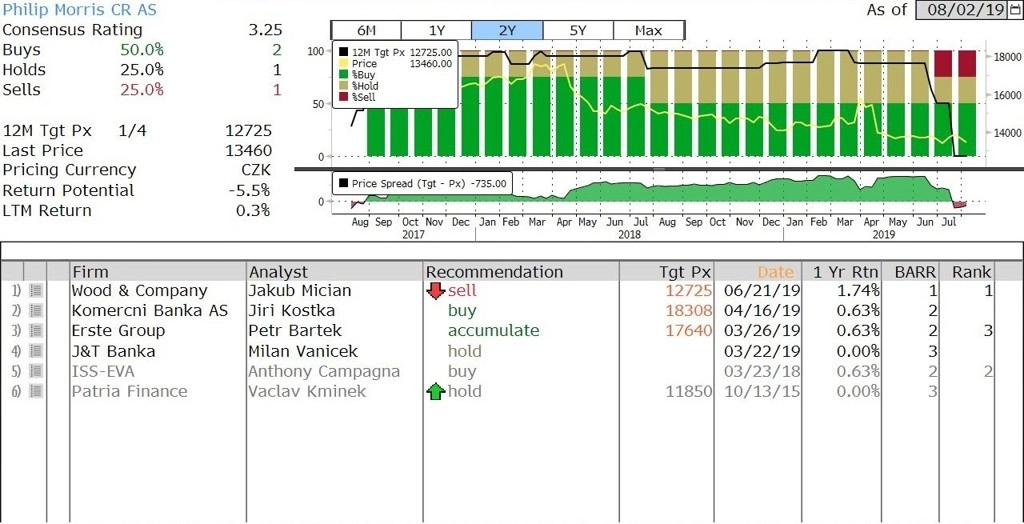This screenshot has height=524, width=1024.
Task: Click the Return Potential value -5.5%
Action: (249, 191)
